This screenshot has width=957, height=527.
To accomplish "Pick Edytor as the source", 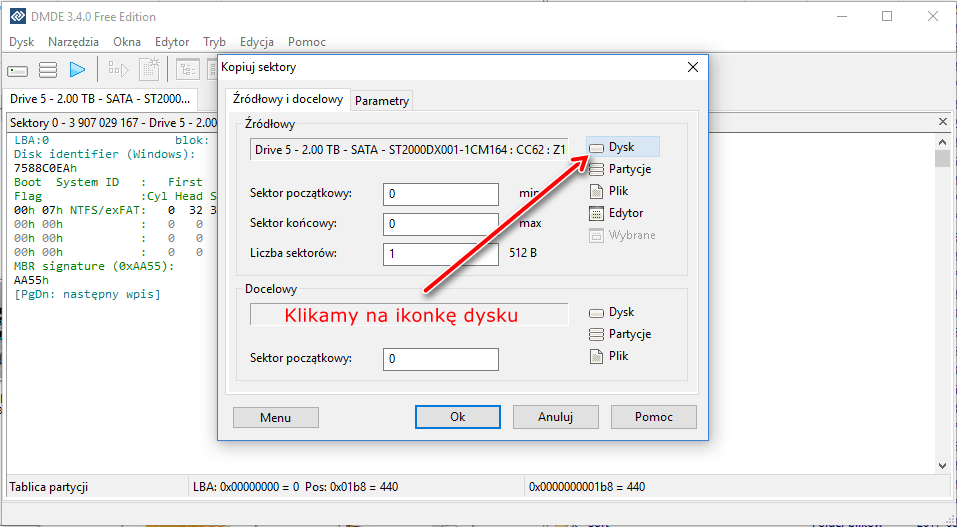I will [616, 213].
